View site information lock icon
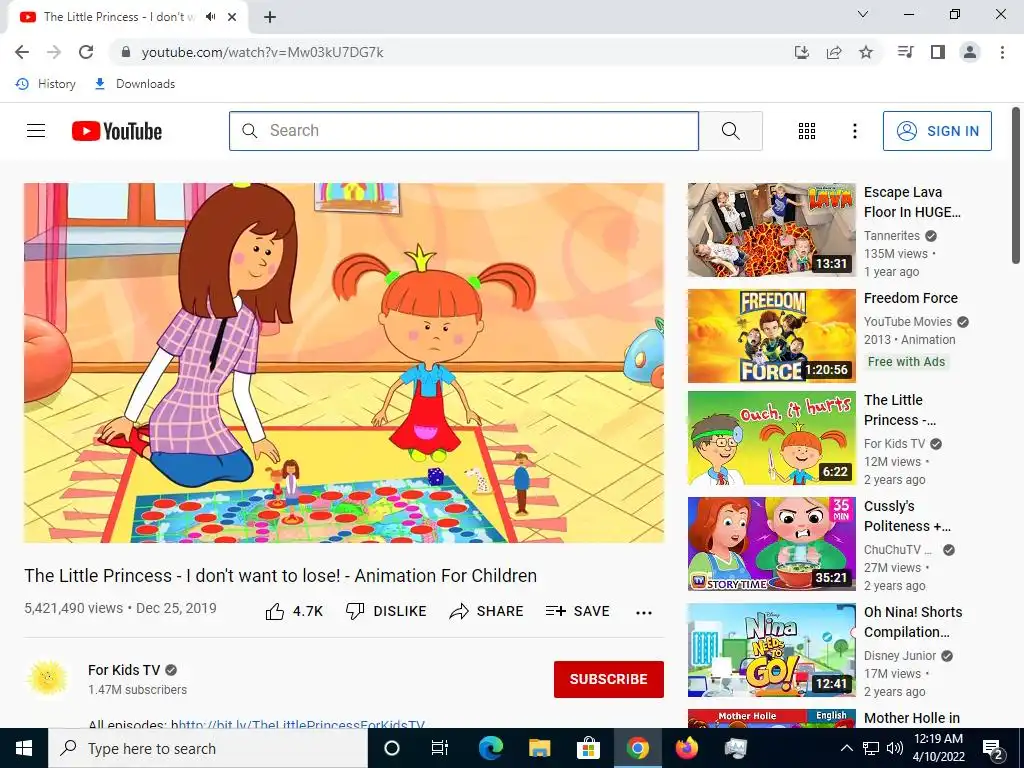 tap(126, 52)
